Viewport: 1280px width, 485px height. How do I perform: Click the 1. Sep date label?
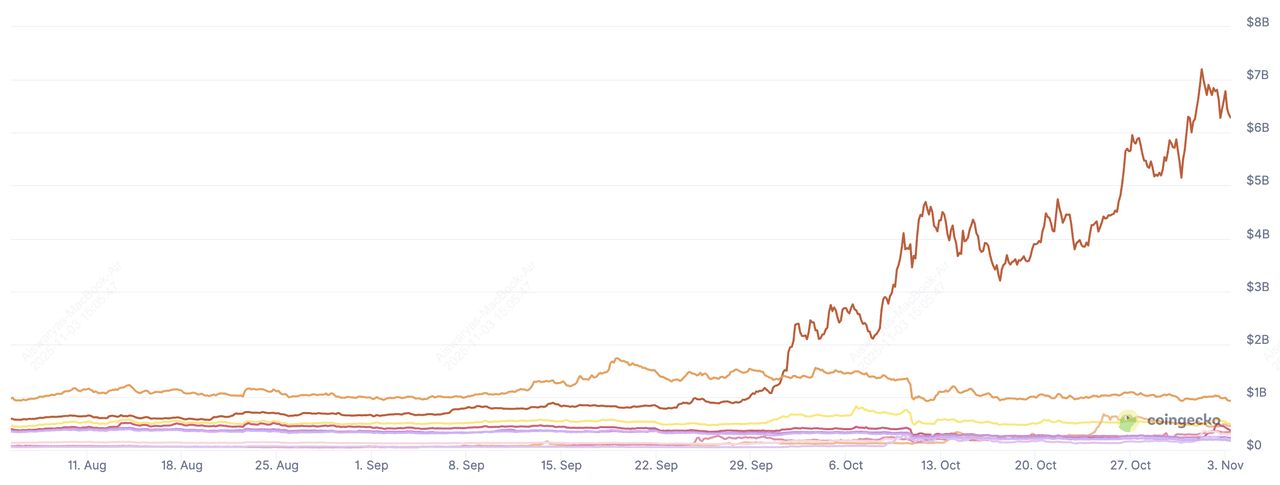371,465
